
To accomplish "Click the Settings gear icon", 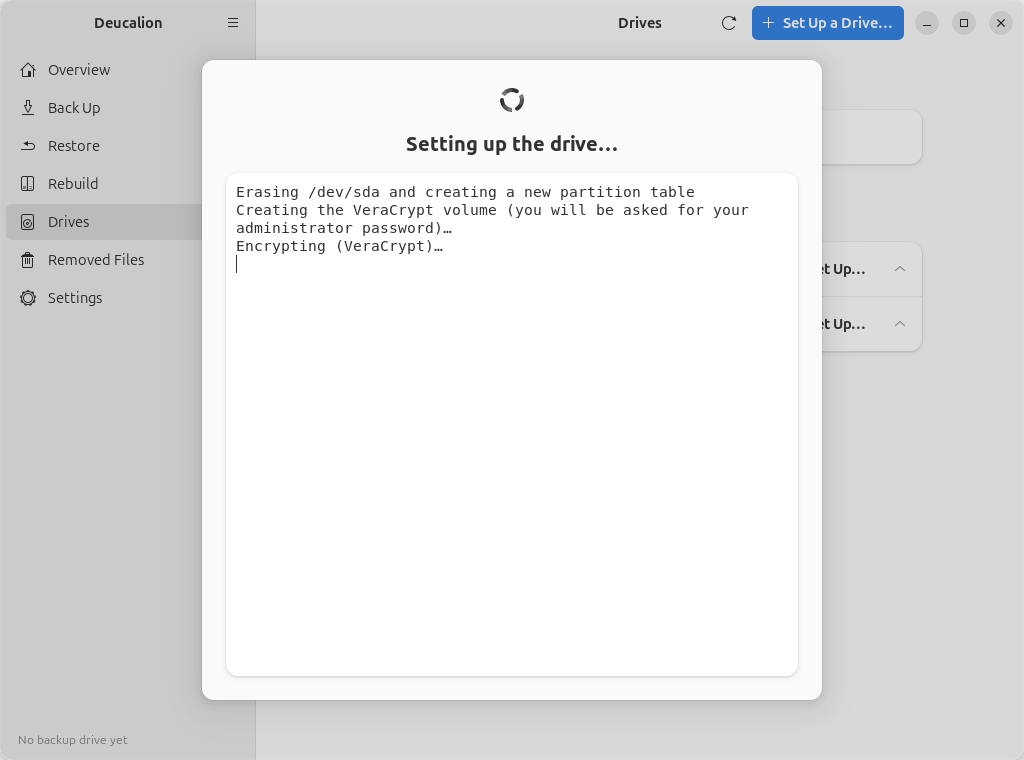I will [x=27, y=298].
